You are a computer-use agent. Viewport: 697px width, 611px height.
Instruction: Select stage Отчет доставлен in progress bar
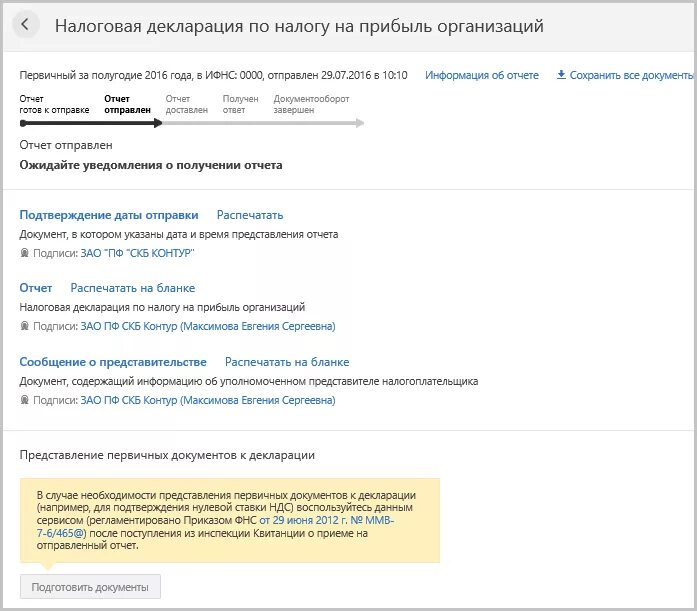(x=187, y=104)
